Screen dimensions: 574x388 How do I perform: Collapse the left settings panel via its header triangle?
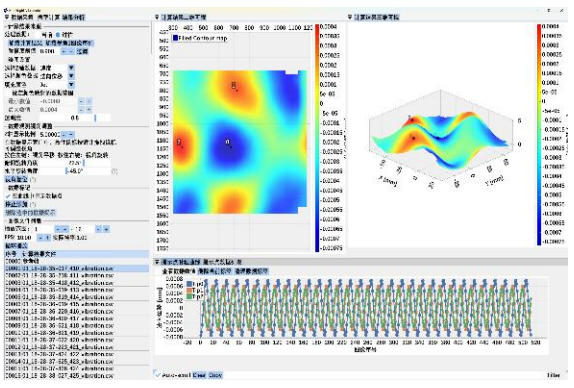tap(7, 17)
